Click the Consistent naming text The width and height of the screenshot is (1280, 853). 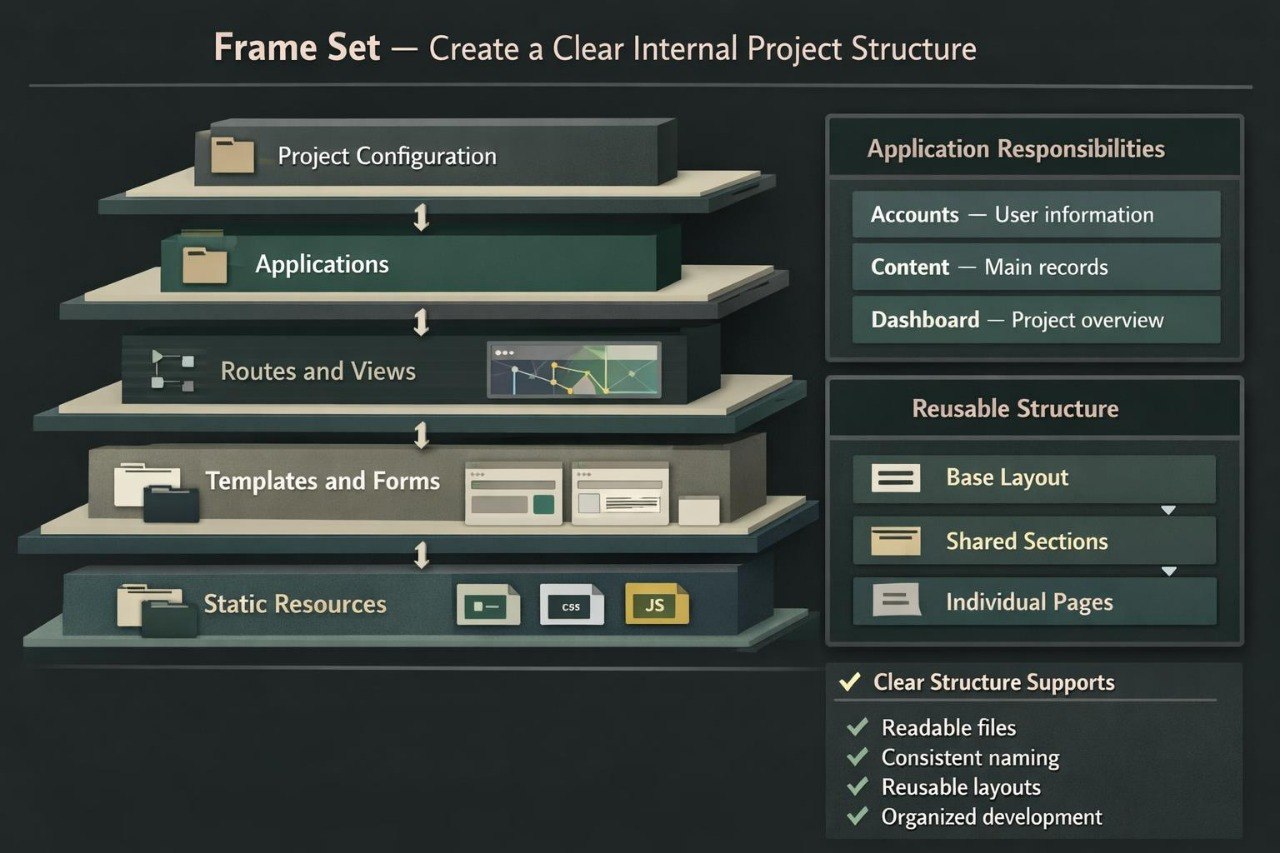coord(970,758)
